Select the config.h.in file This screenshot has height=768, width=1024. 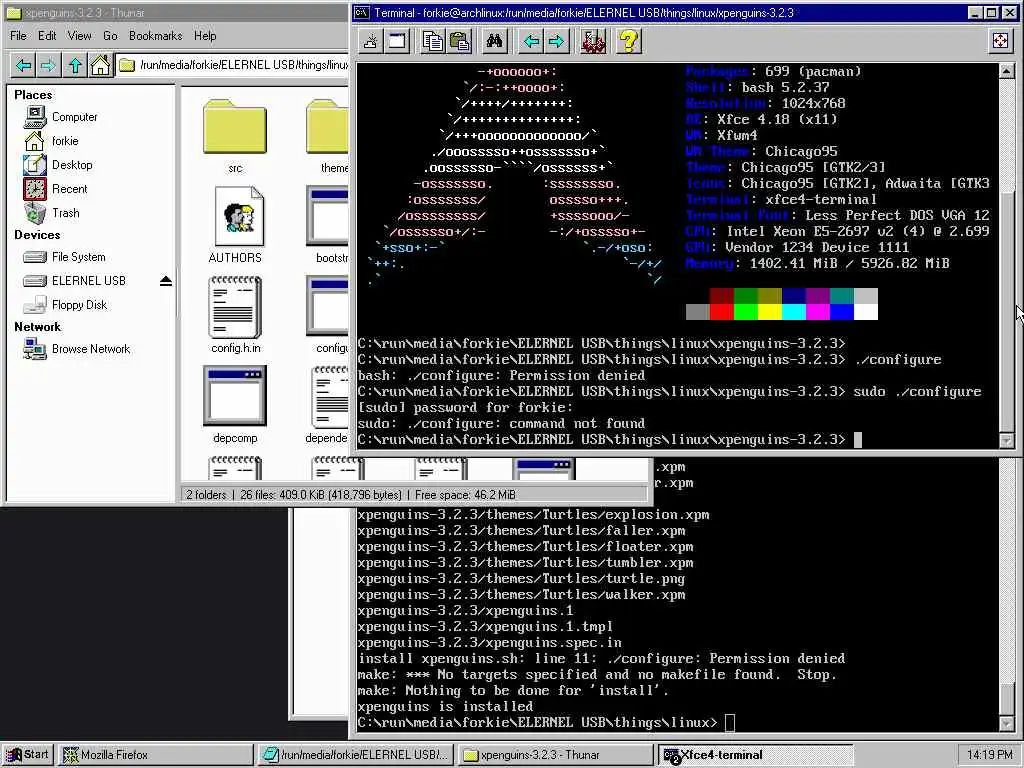coord(235,315)
